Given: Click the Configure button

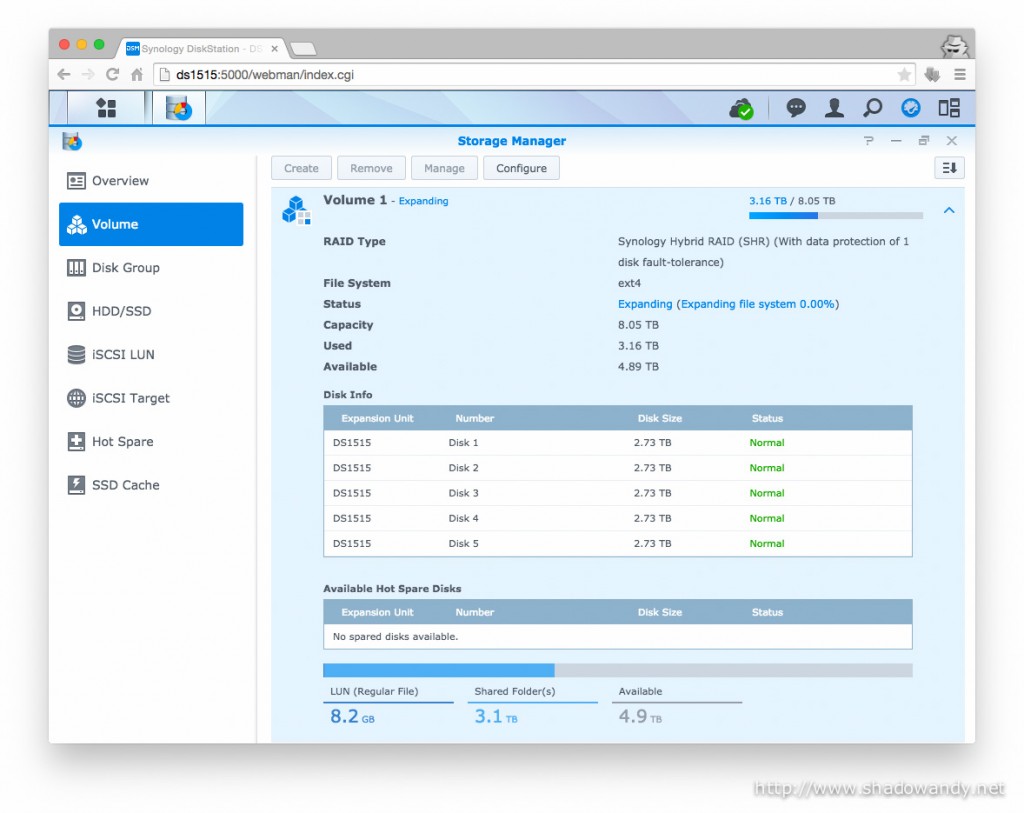Looking at the screenshot, I should click(521, 168).
